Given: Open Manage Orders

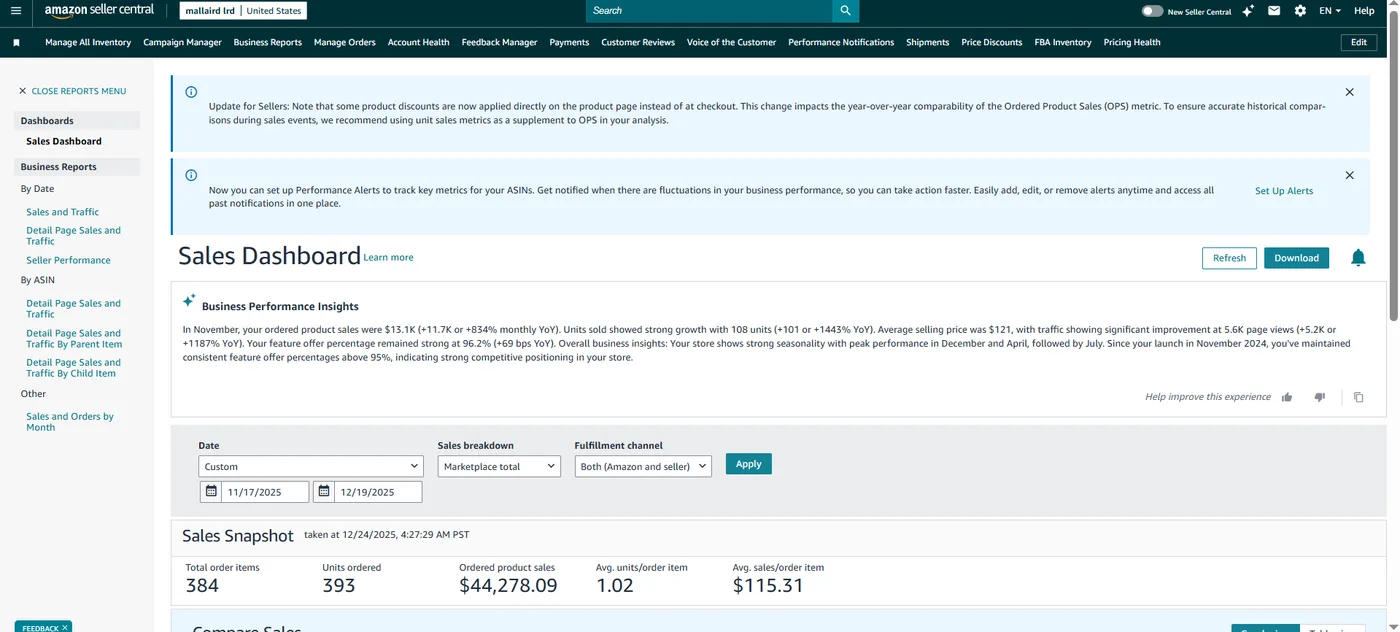Looking at the screenshot, I should point(345,43).
